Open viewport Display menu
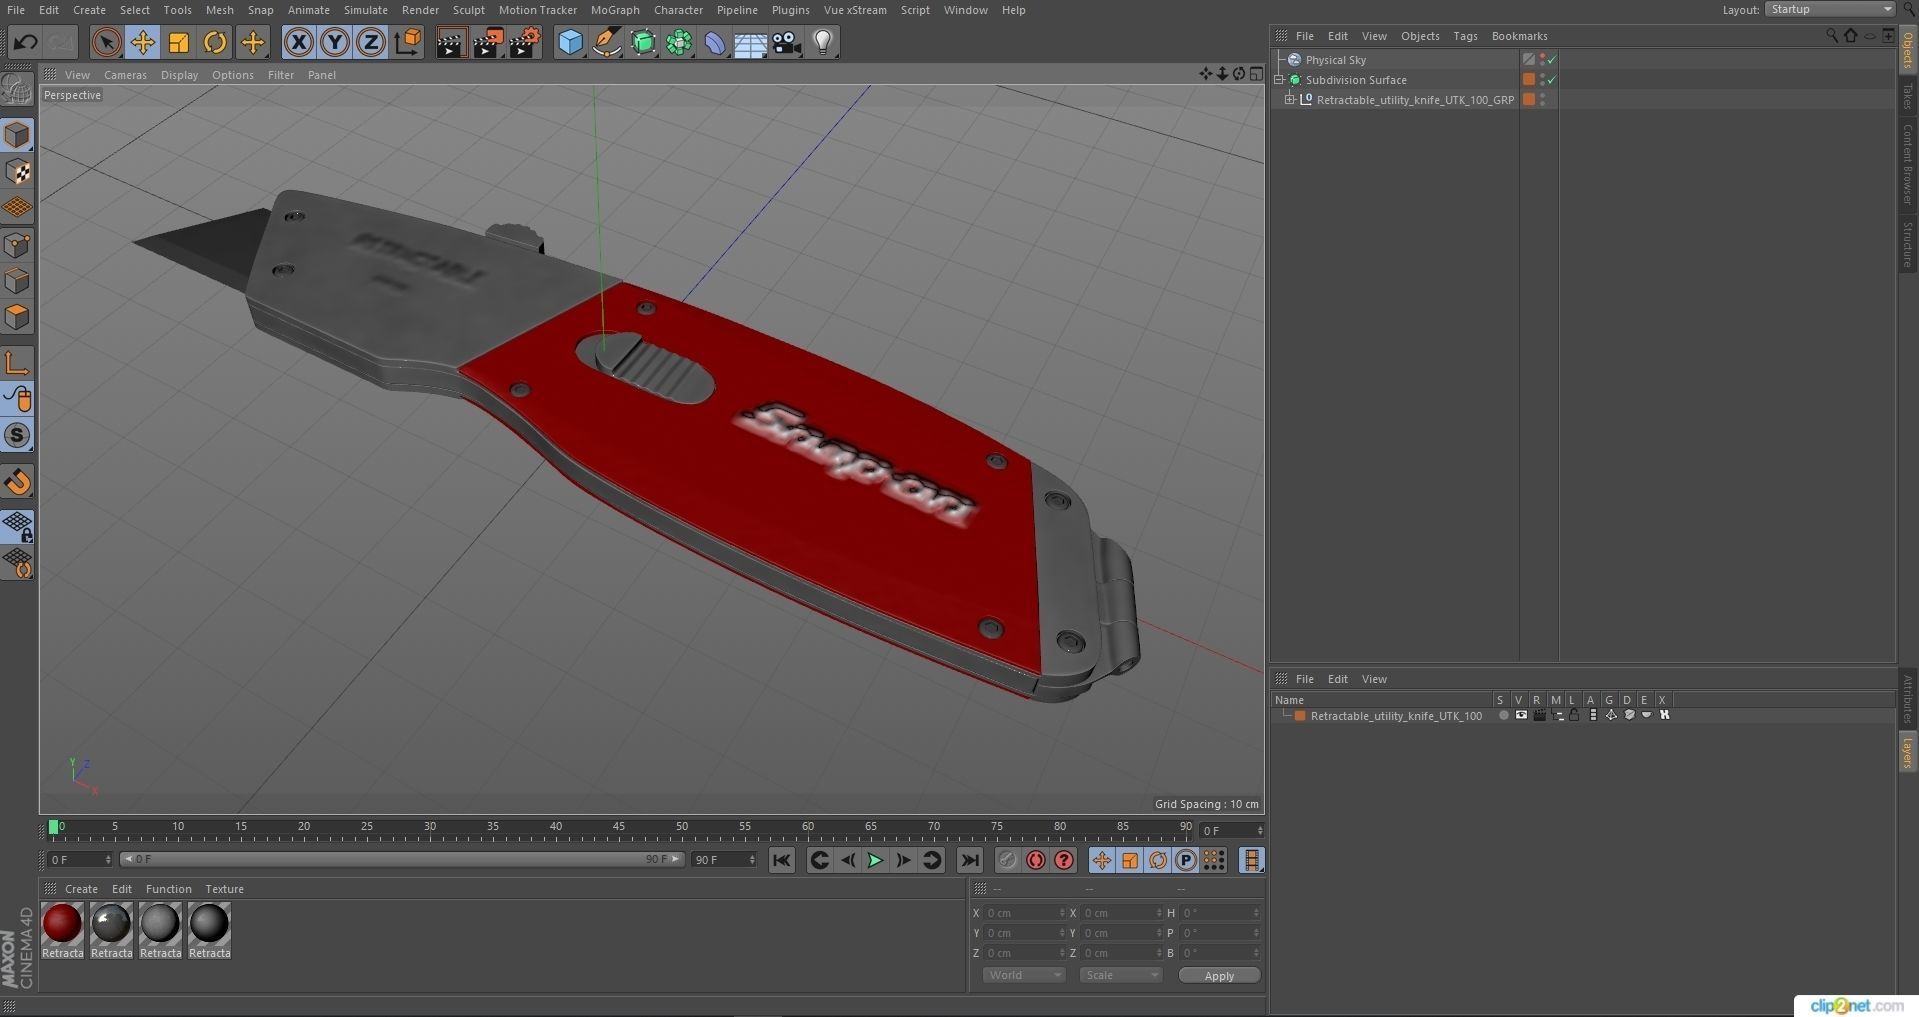Screen dimensions: 1919x1017 point(179,75)
